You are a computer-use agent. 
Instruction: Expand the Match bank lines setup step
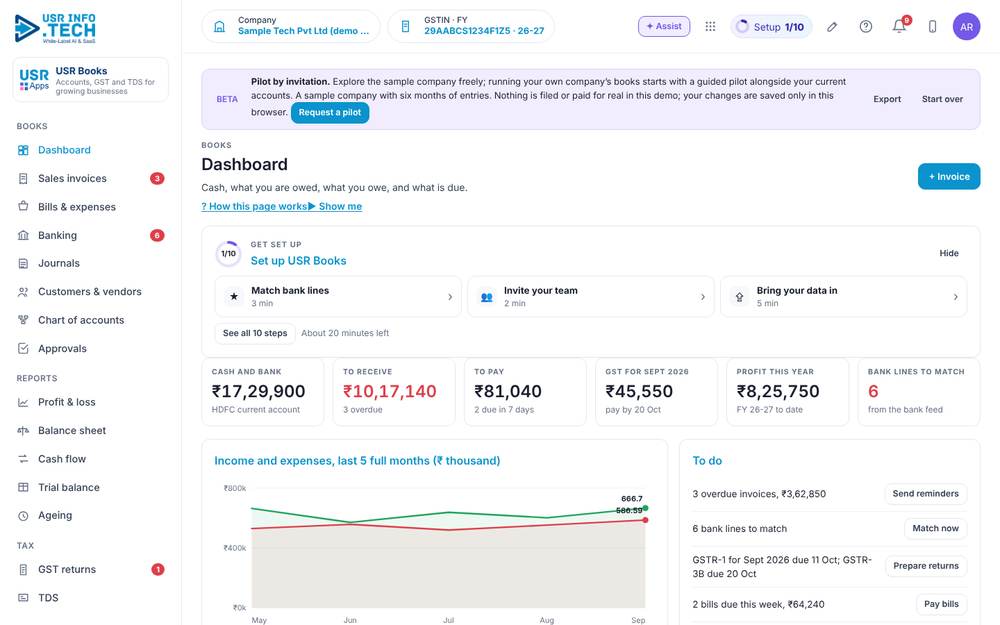(338, 297)
